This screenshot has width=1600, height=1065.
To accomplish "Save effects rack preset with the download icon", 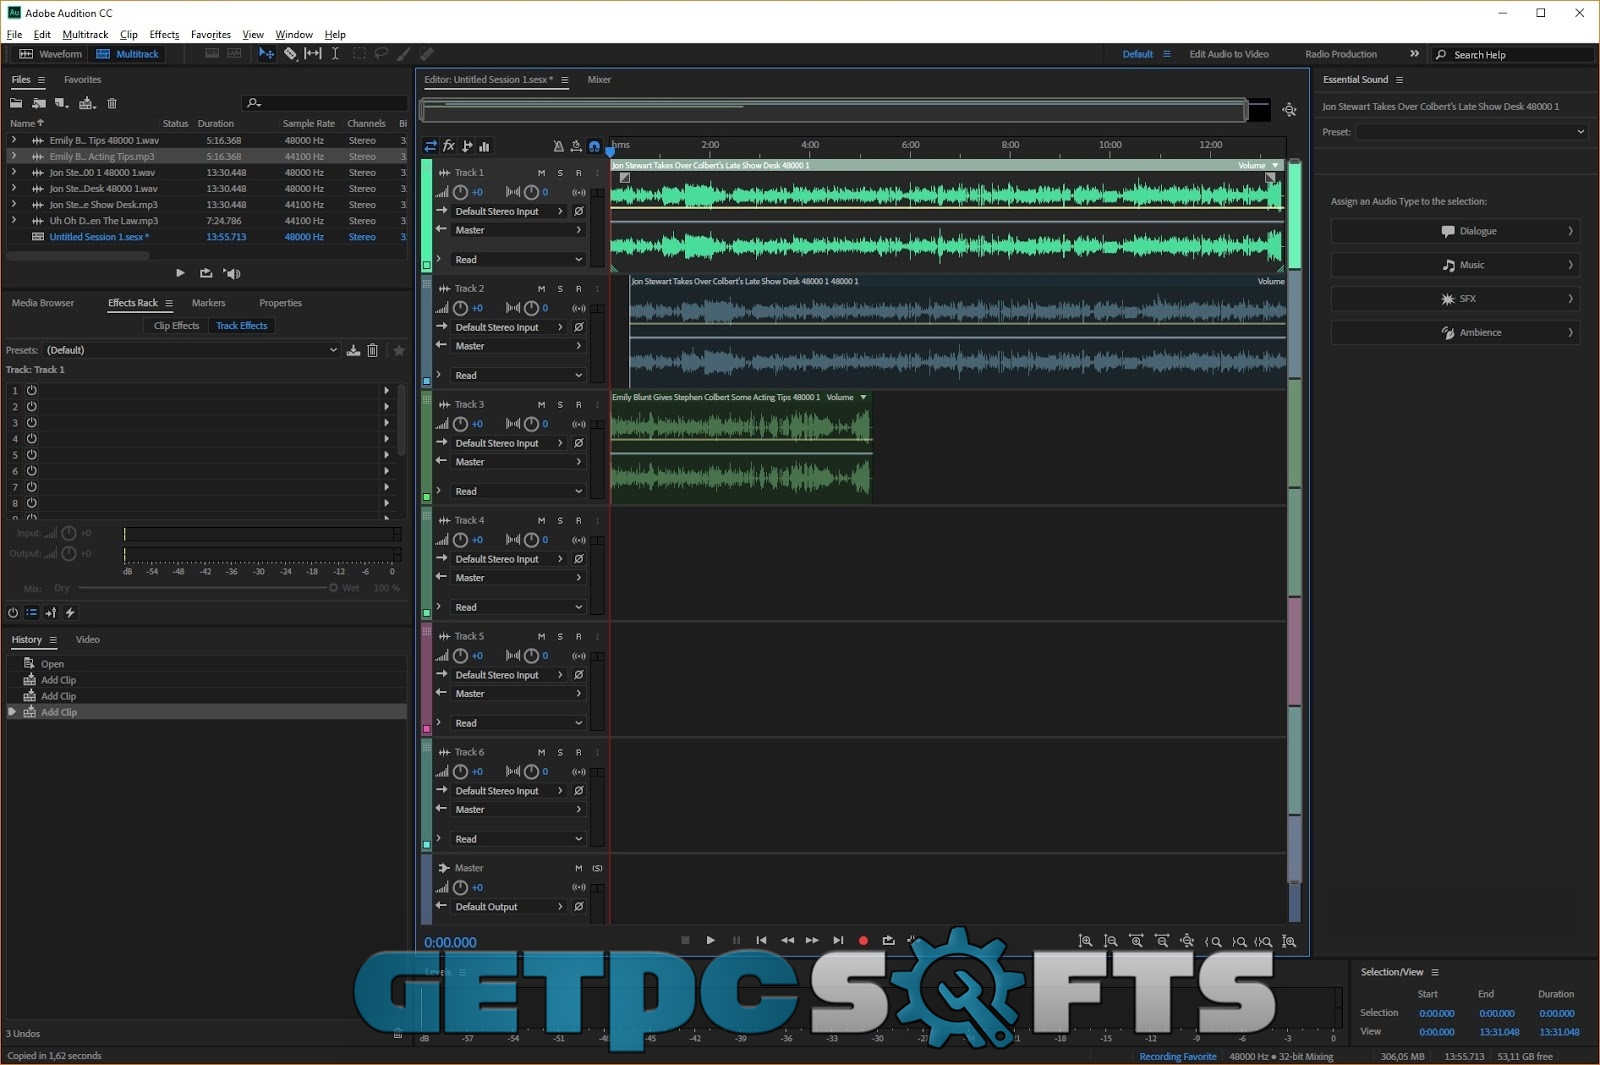I will click(353, 350).
